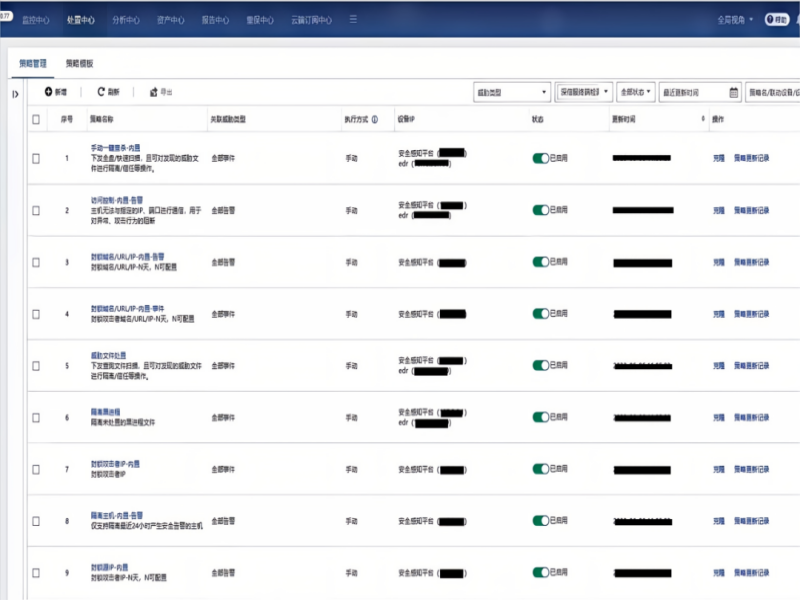Disable the 已启用 switch for row 7
This screenshot has height=600, width=800.
541,469
